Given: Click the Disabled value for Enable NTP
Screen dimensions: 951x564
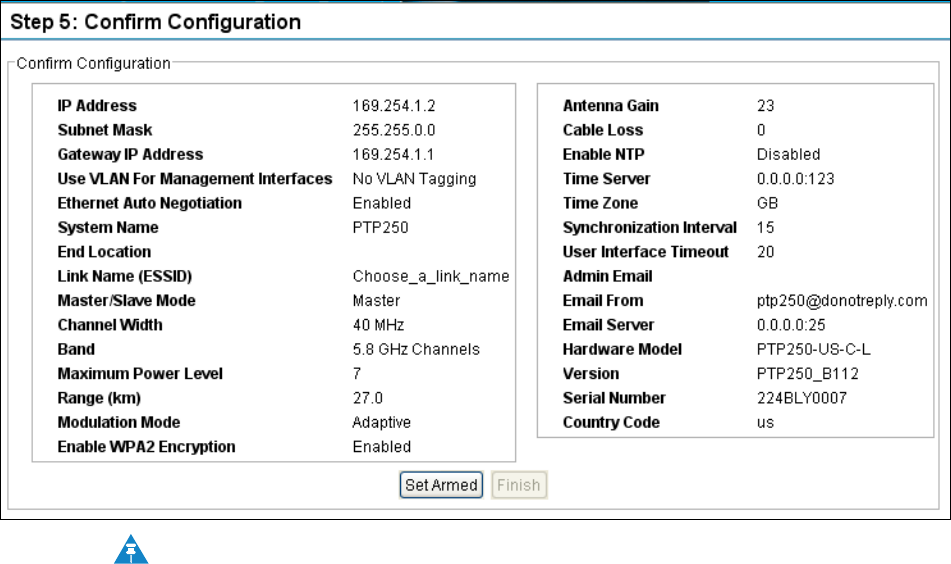Looking at the screenshot, I should coord(788,155).
